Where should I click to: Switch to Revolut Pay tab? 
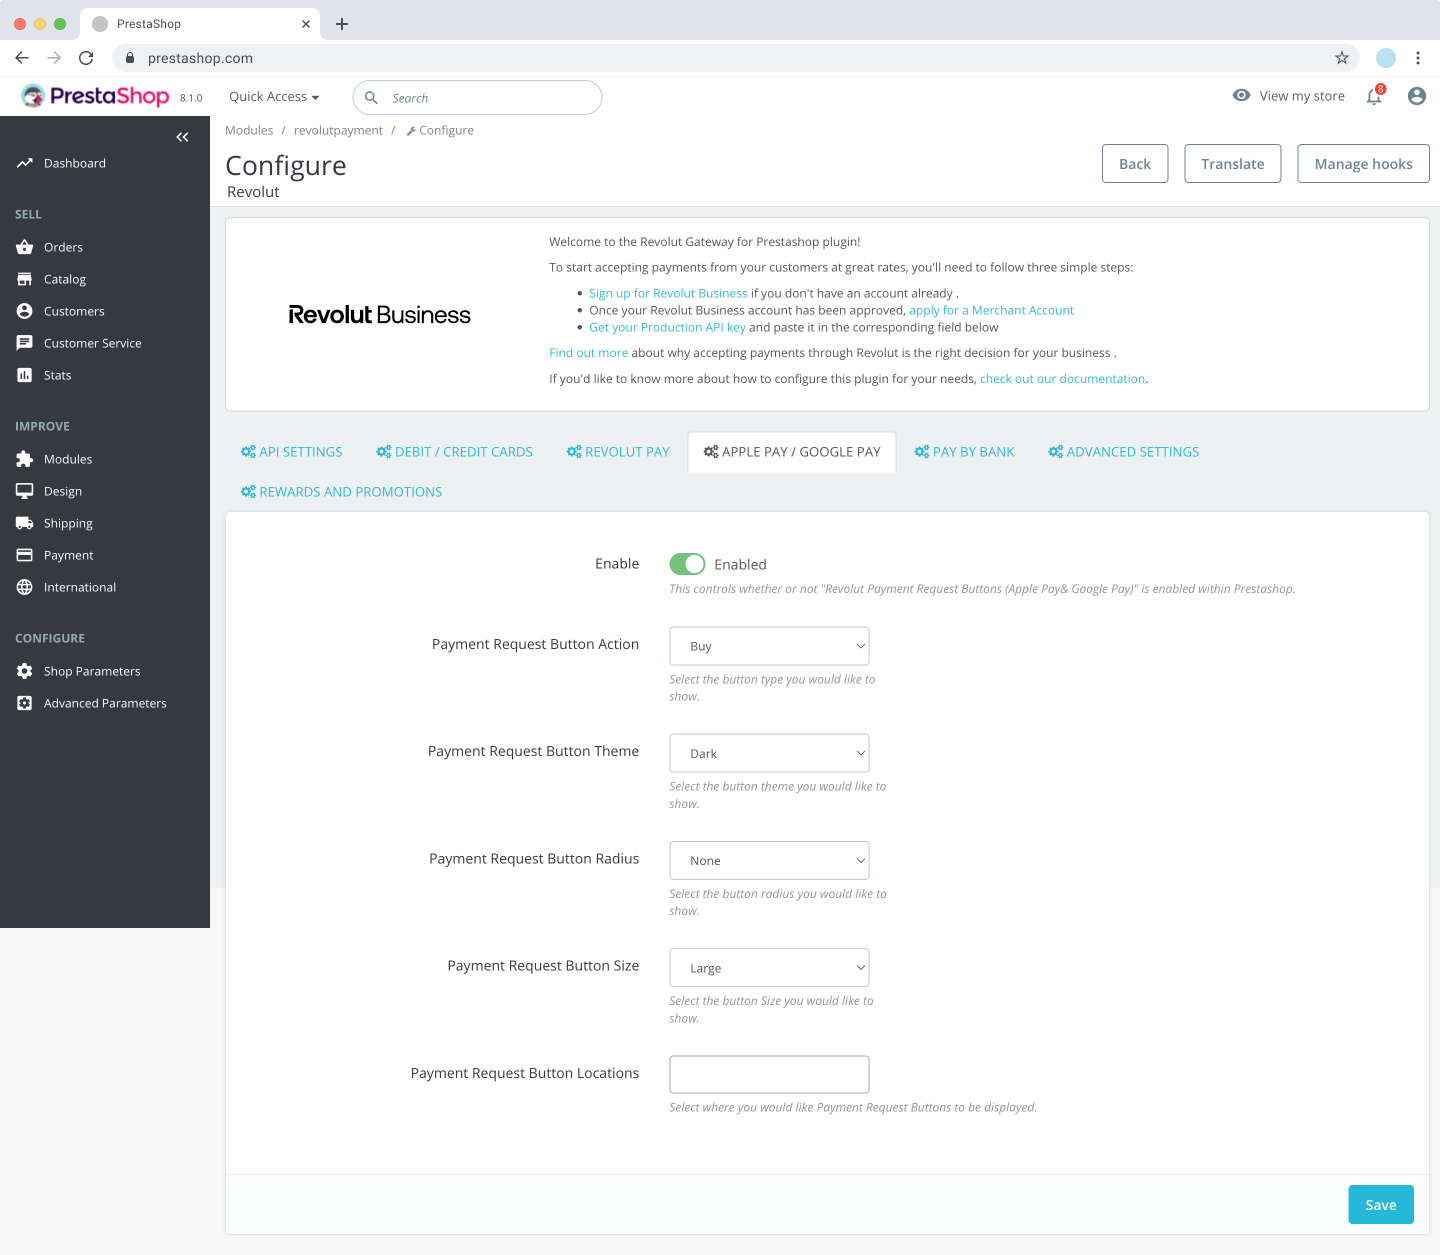618,452
